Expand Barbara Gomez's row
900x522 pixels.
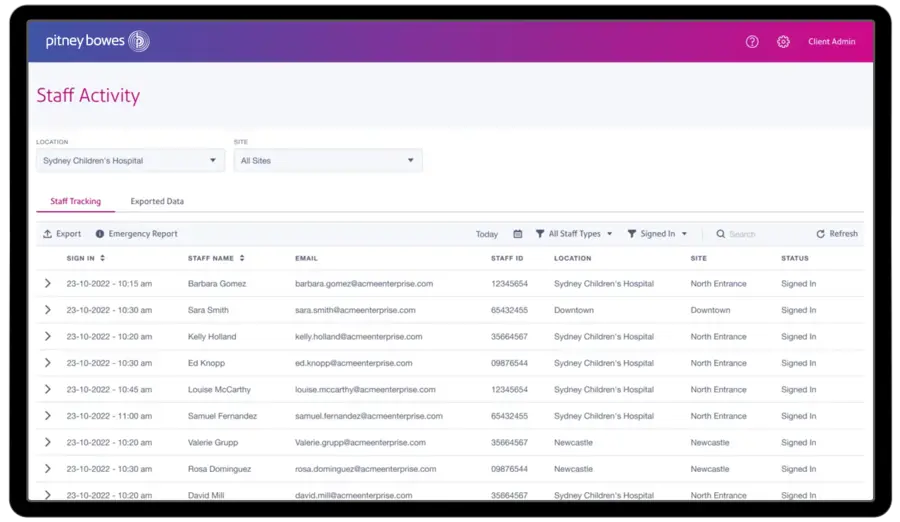[47, 284]
